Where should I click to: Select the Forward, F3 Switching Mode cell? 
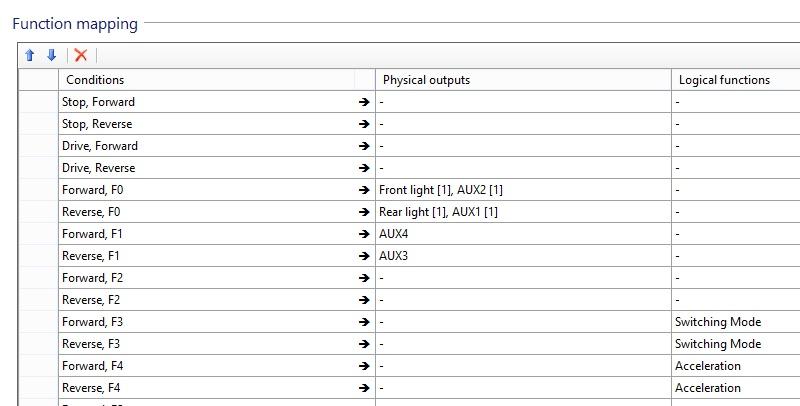[735, 322]
